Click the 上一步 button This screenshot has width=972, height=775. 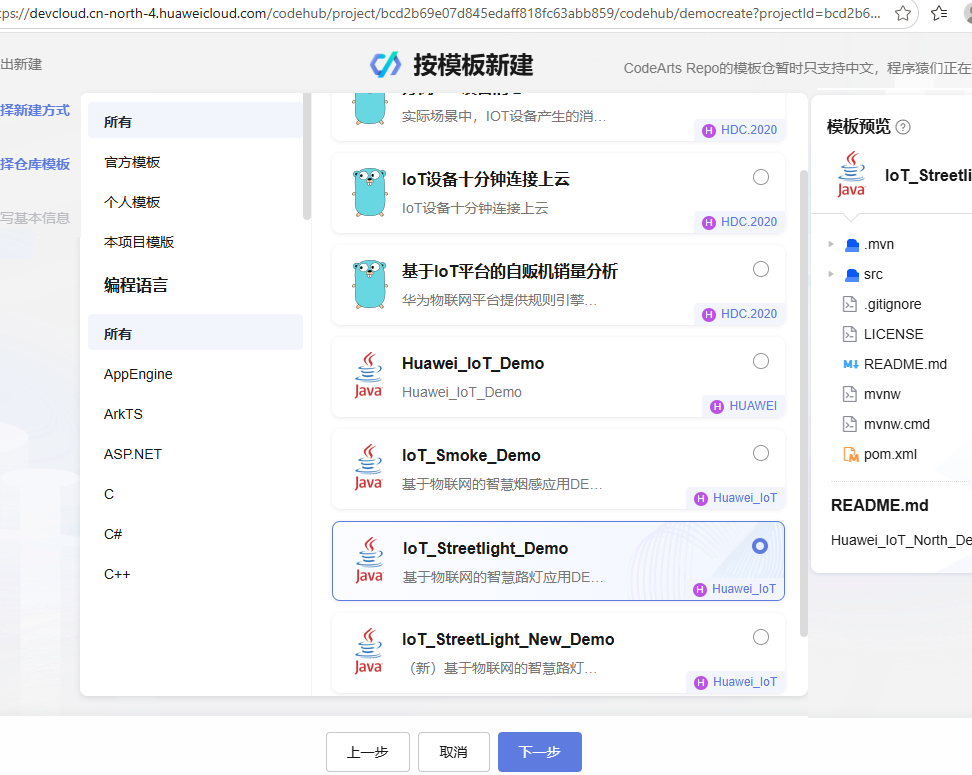pos(368,752)
